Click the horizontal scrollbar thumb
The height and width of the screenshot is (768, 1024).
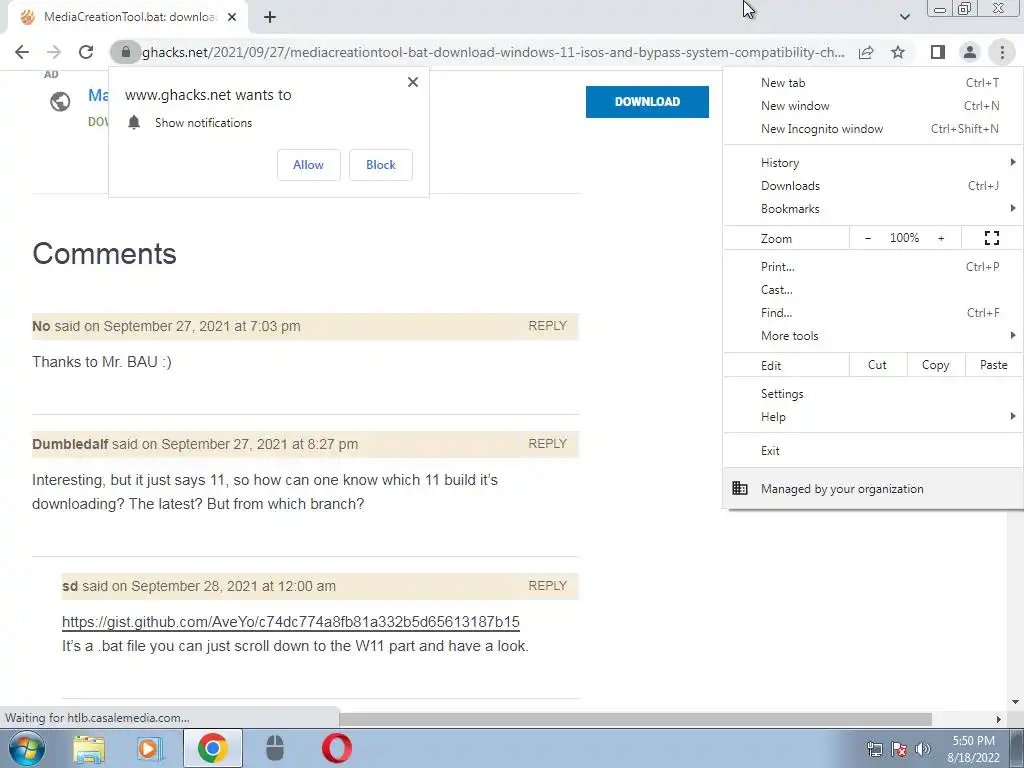(x=635, y=719)
